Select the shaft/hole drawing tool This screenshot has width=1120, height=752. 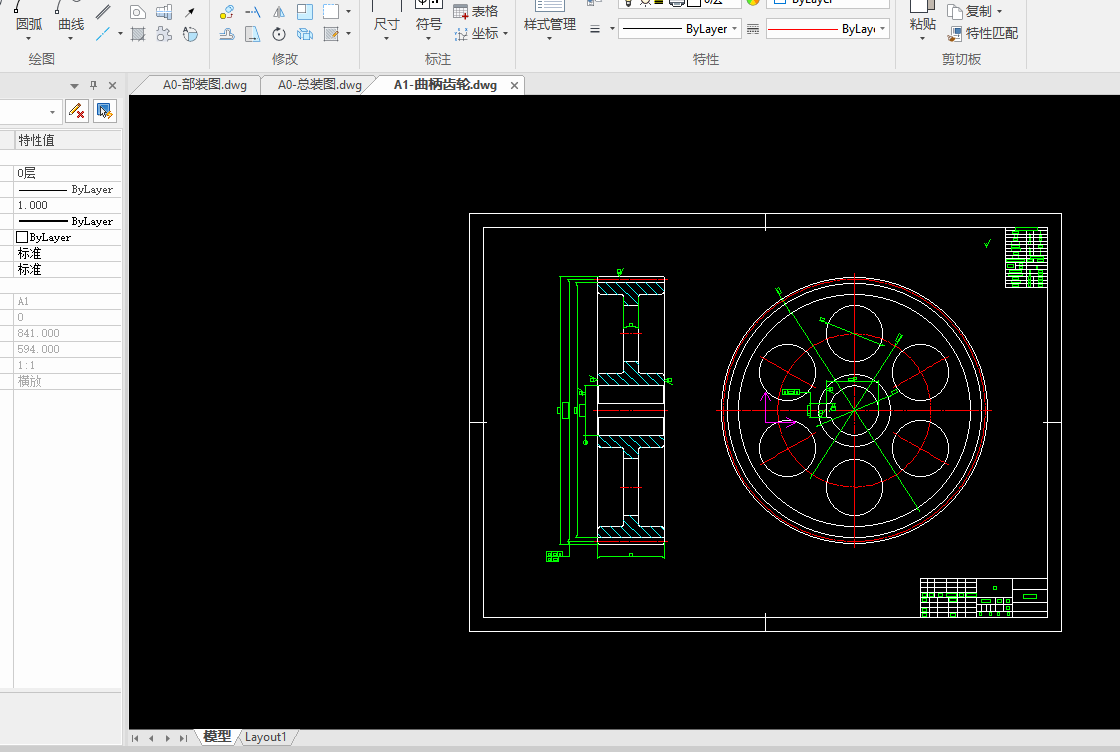(164, 11)
